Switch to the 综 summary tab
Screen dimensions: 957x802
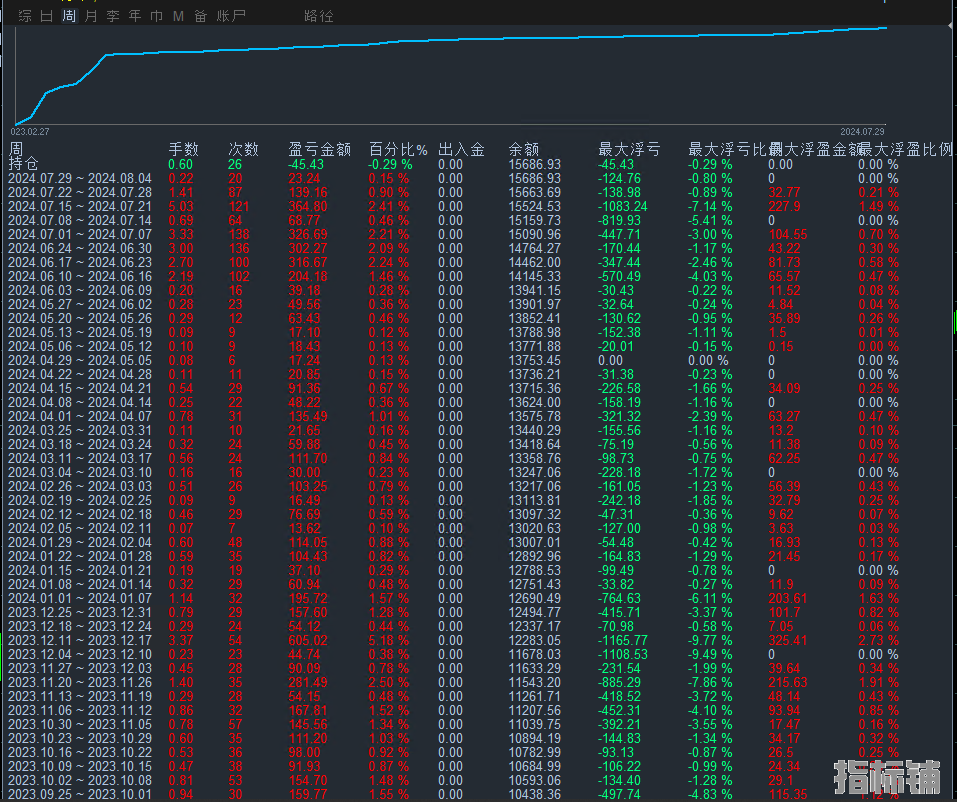point(25,16)
